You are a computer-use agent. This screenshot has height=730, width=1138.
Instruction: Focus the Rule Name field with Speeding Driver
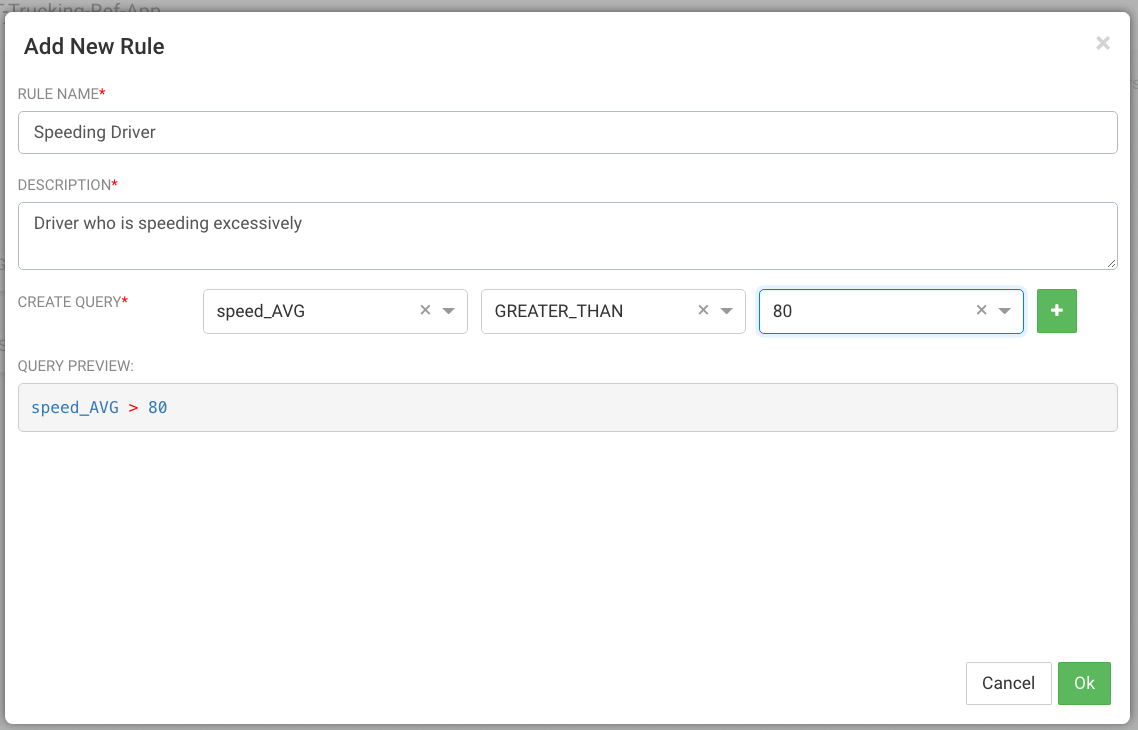pyautogui.click(x=567, y=132)
